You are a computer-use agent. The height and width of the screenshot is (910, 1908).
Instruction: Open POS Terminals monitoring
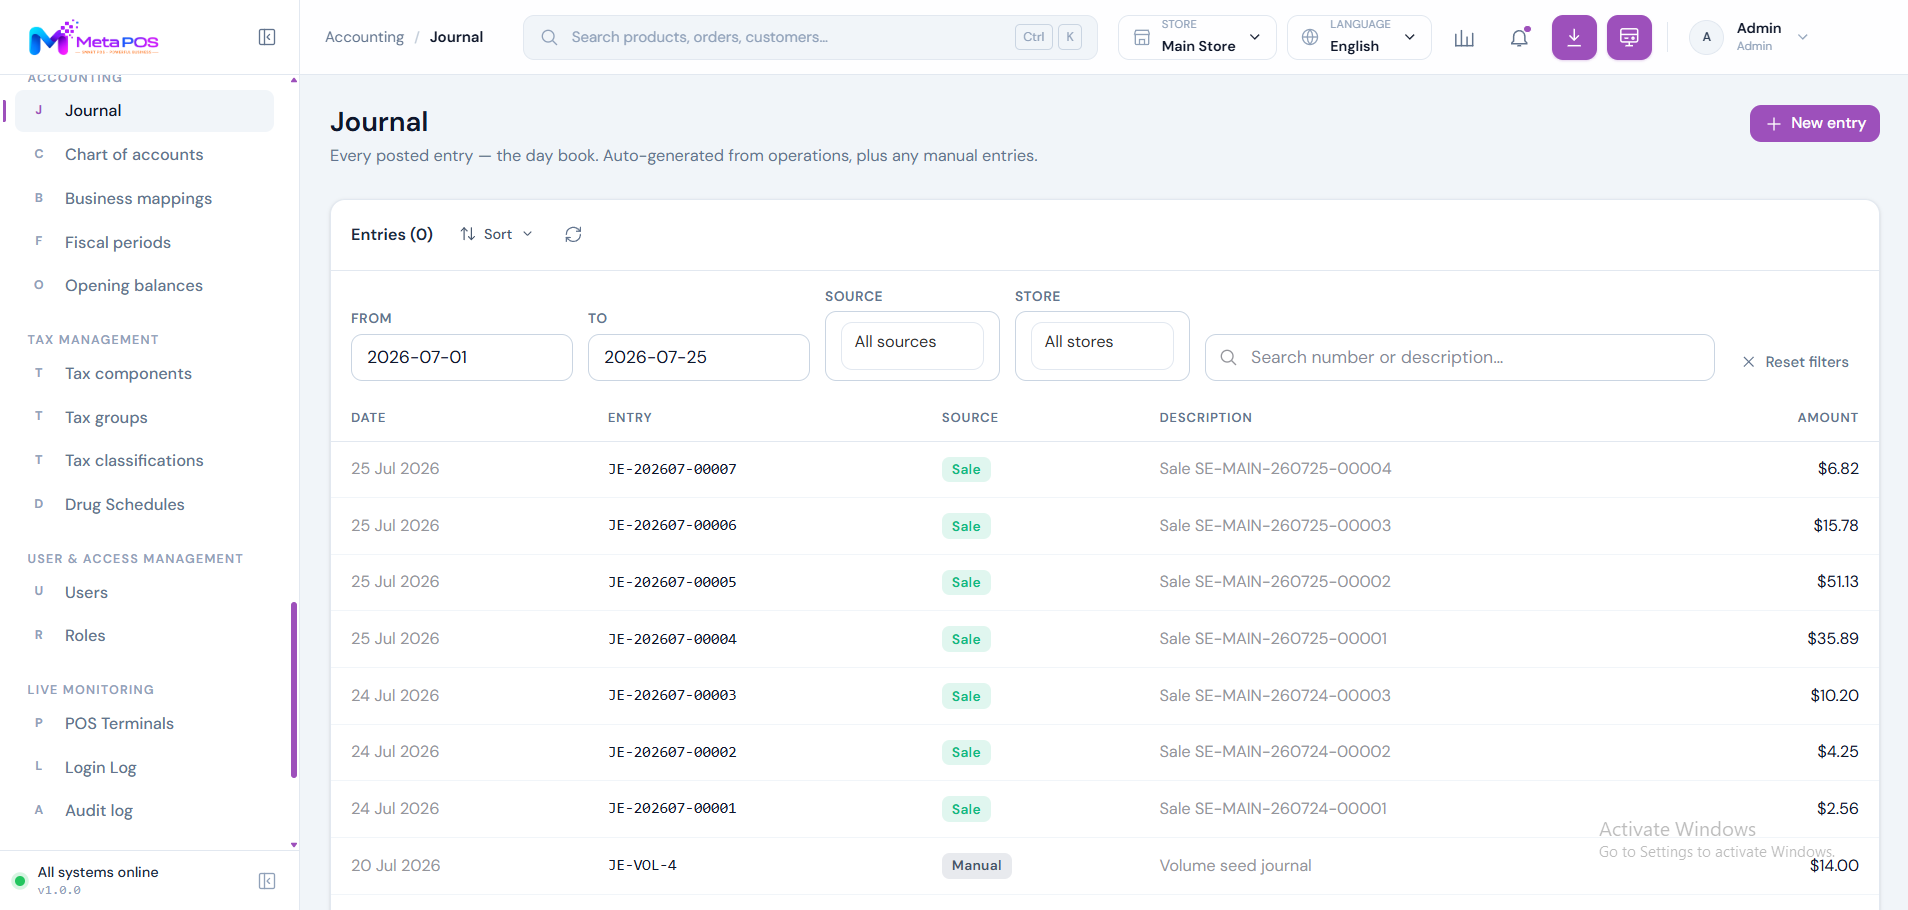pos(144,724)
